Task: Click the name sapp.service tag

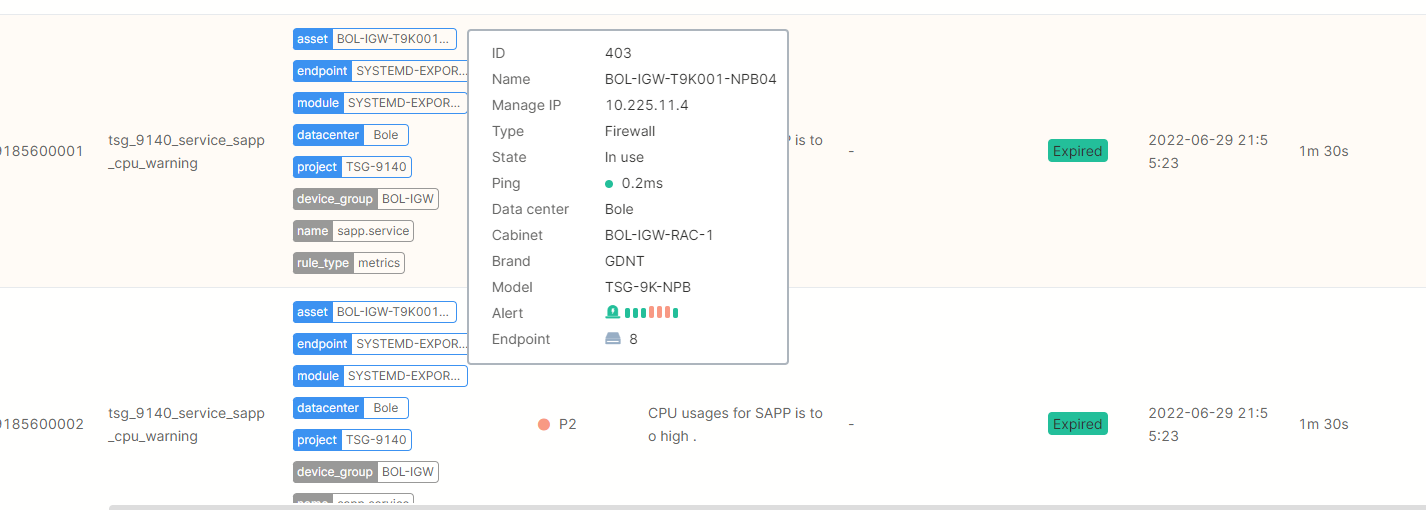Action: click(353, 231)
